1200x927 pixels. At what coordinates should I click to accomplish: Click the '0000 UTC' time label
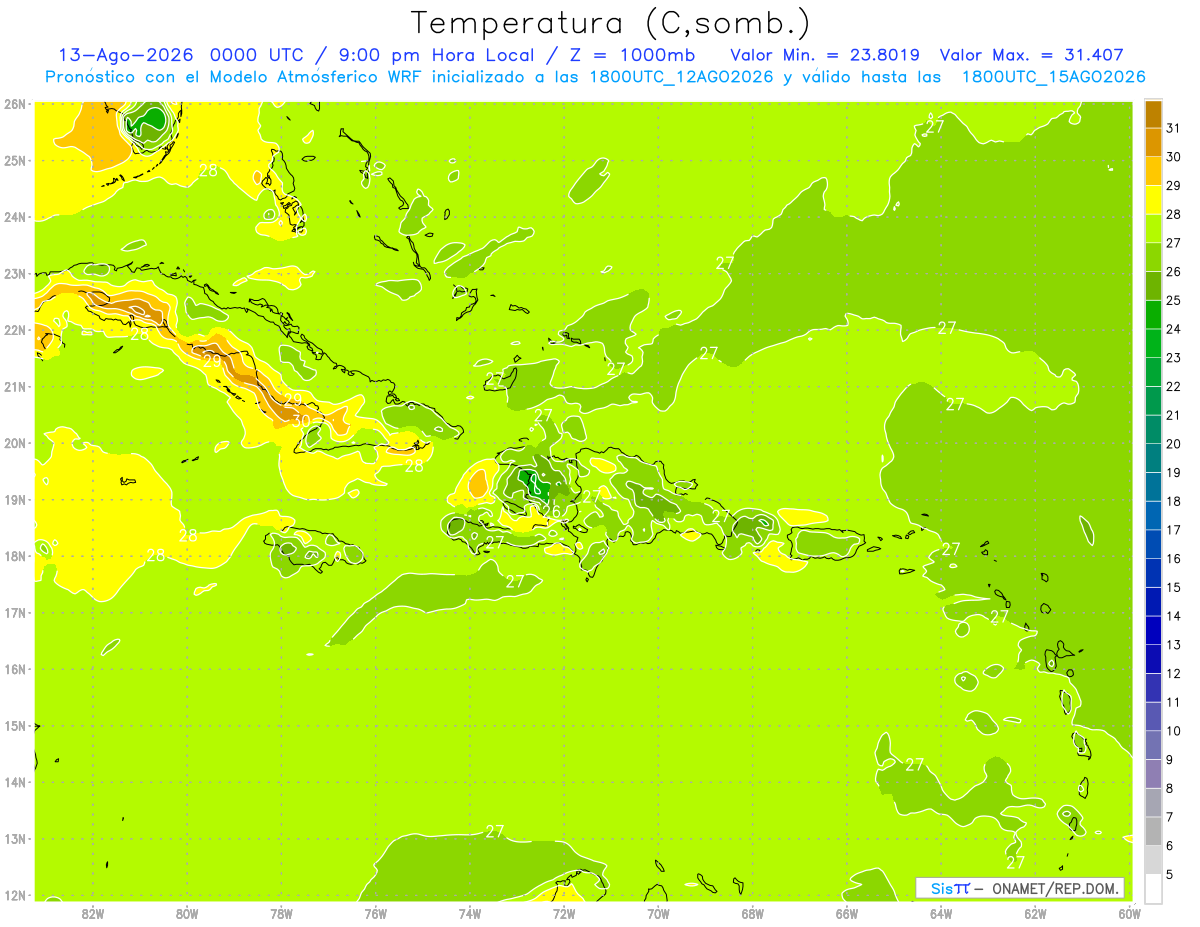pos(257,55)
